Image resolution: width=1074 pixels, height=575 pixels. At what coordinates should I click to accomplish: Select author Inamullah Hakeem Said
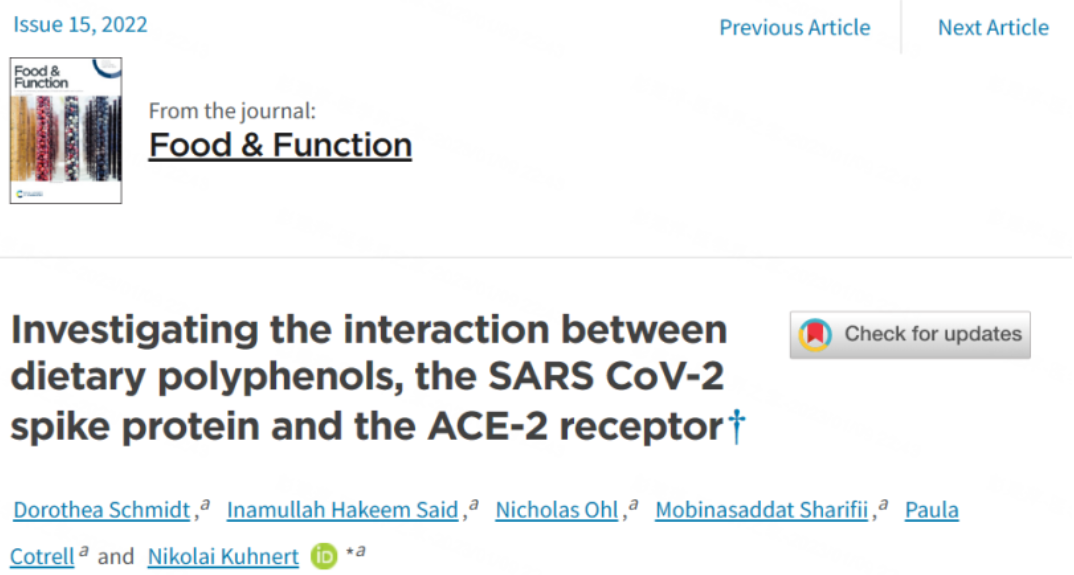click(x=342, y=510)
